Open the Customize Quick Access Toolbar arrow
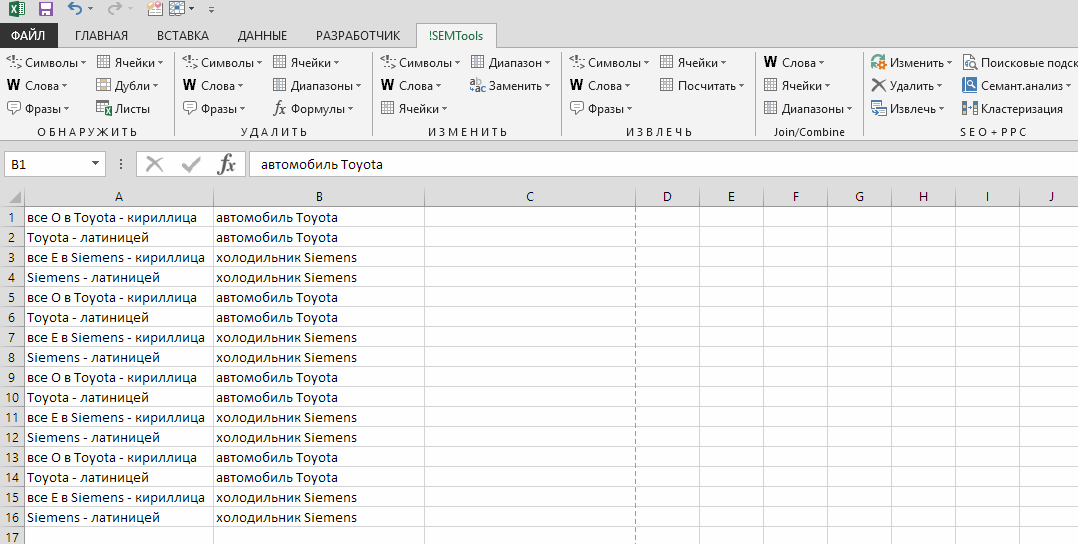The height and width of the screenshot is (544, 1078). (211, 10)
